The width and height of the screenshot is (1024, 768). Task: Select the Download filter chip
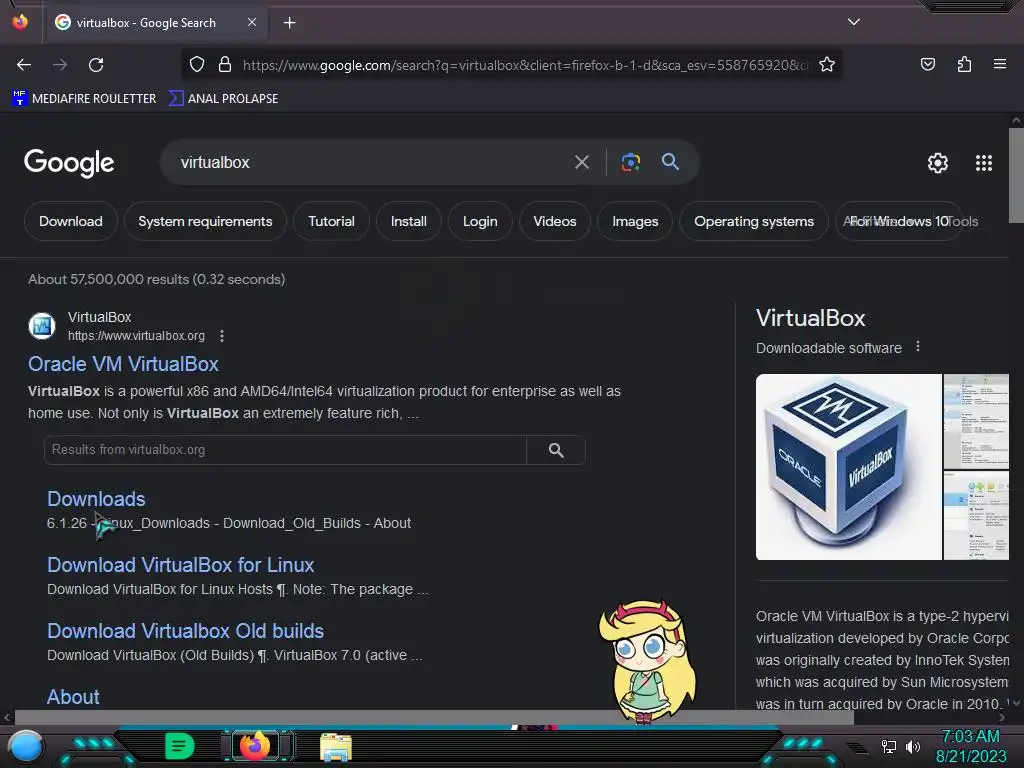point(71,221)
